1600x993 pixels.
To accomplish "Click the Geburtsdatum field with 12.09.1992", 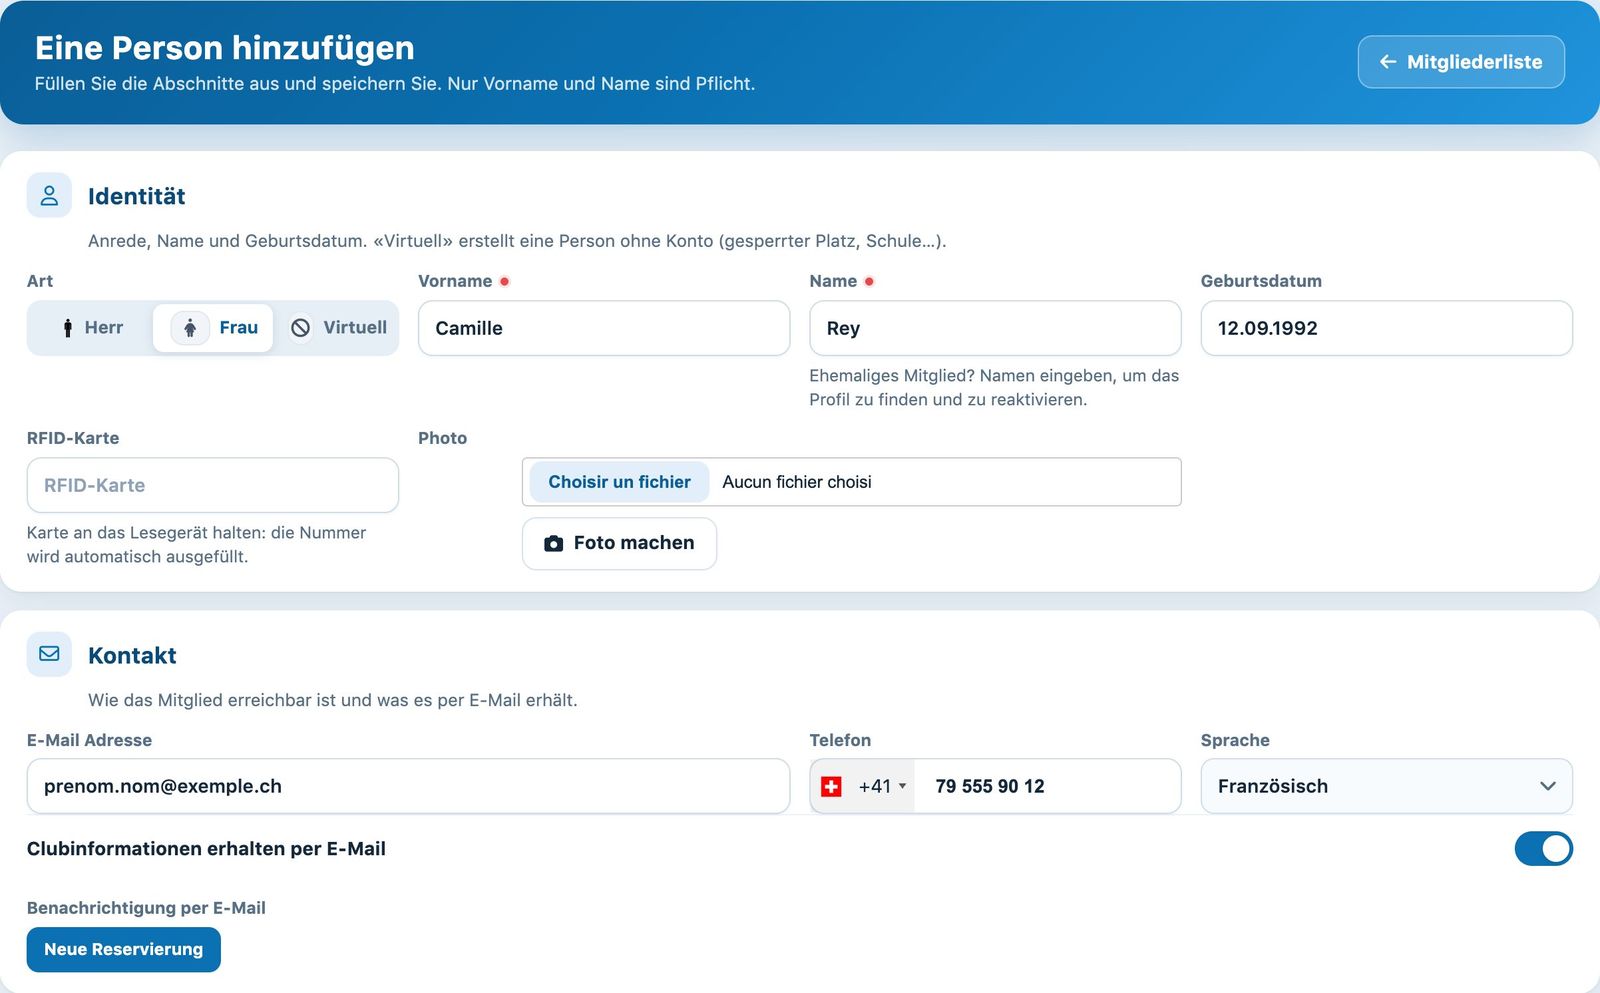I will coord(1386,328).
